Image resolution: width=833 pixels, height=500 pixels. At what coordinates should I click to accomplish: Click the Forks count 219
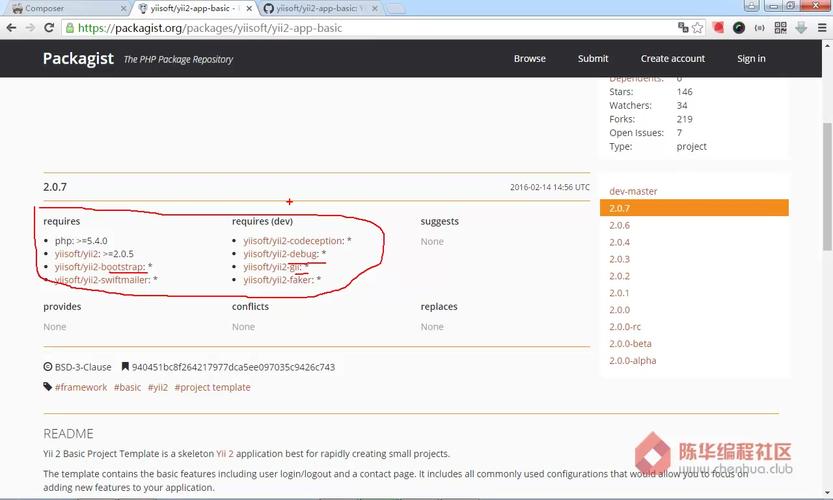(685, 119)
